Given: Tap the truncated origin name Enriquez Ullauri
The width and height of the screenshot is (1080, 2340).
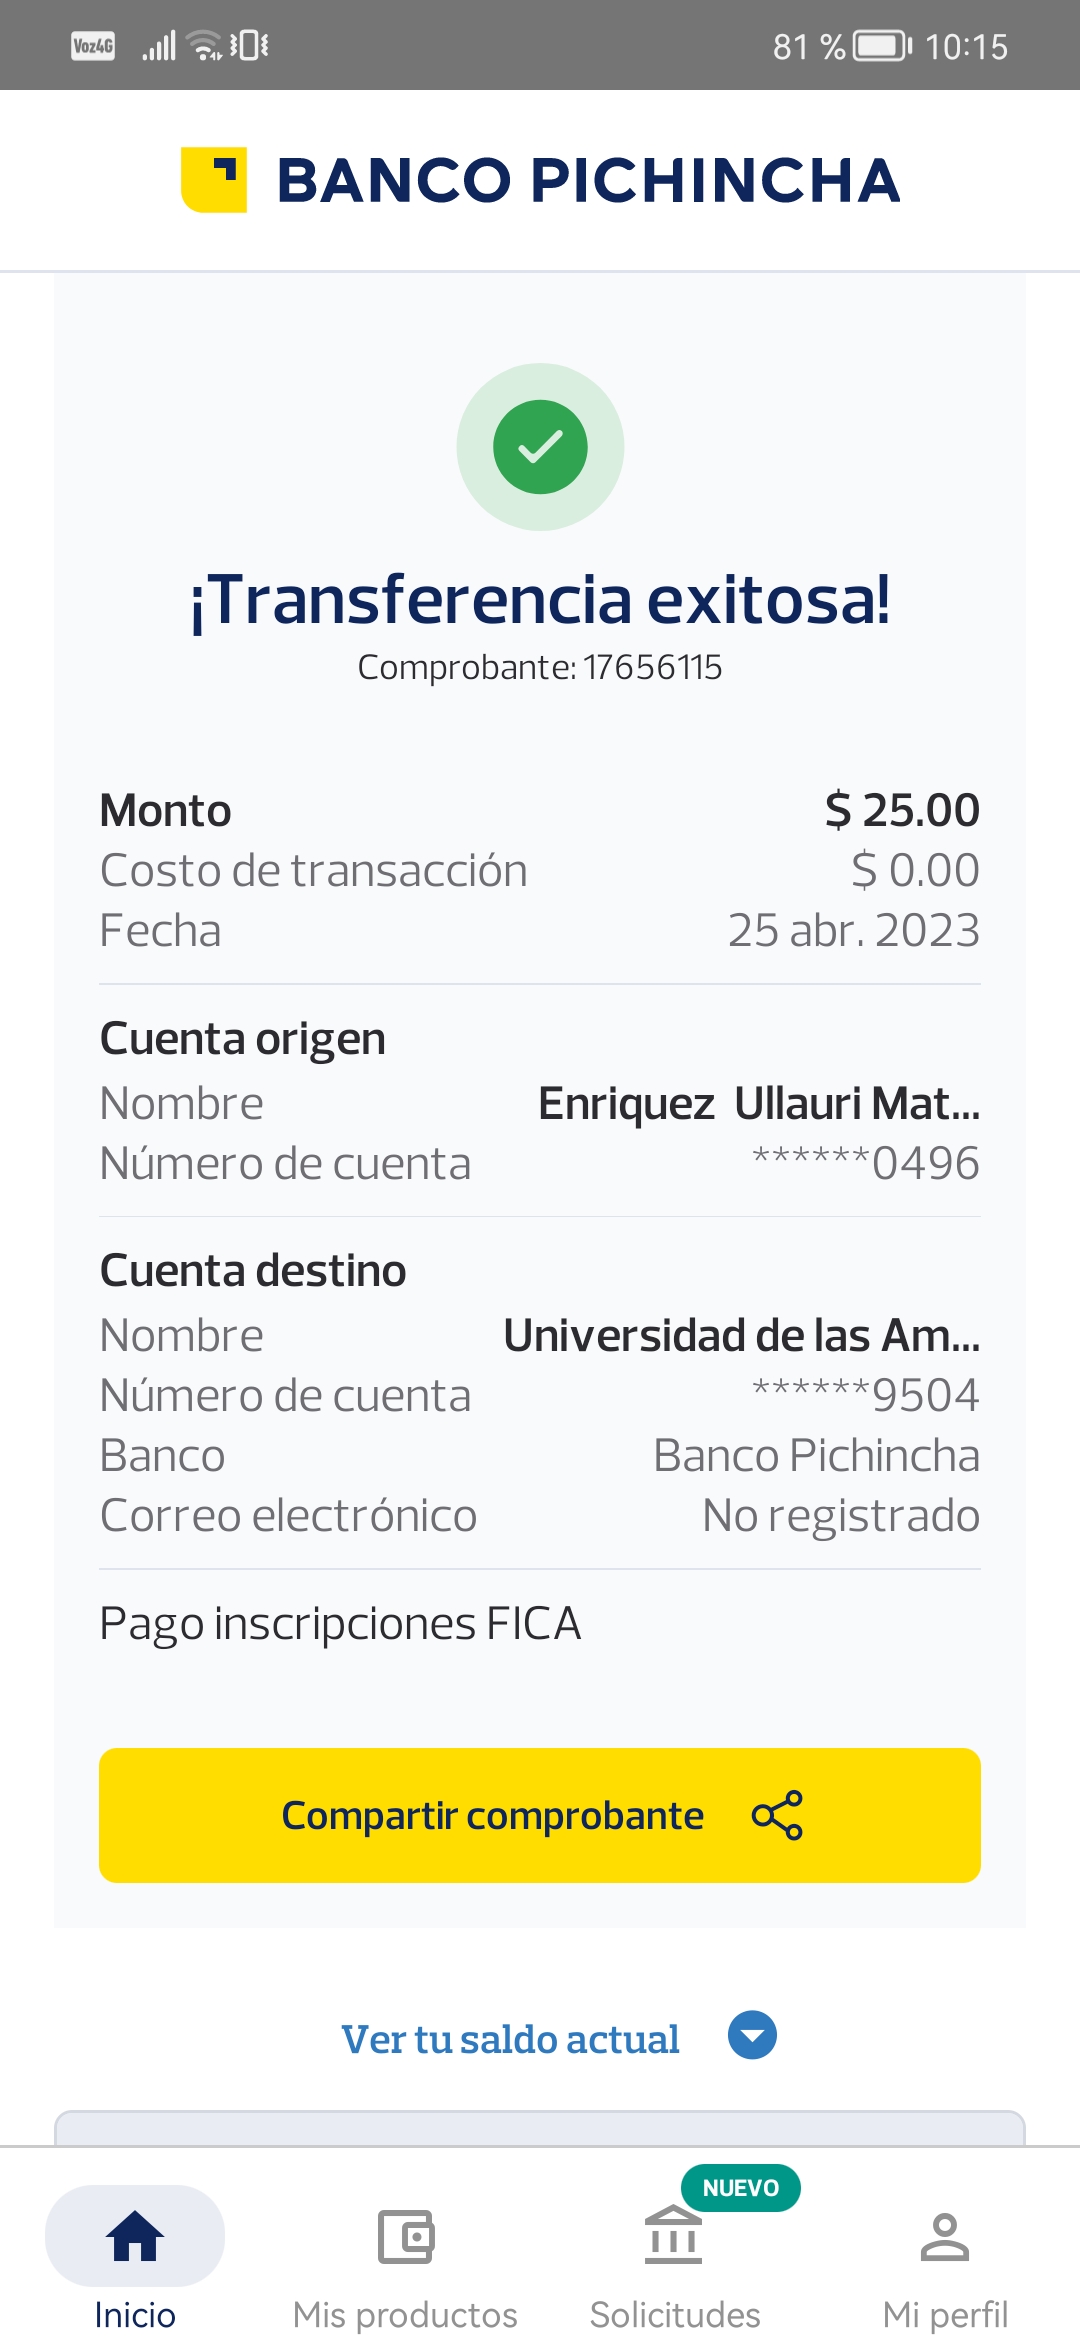Looking at the screenshot, I should point(758,1104).
